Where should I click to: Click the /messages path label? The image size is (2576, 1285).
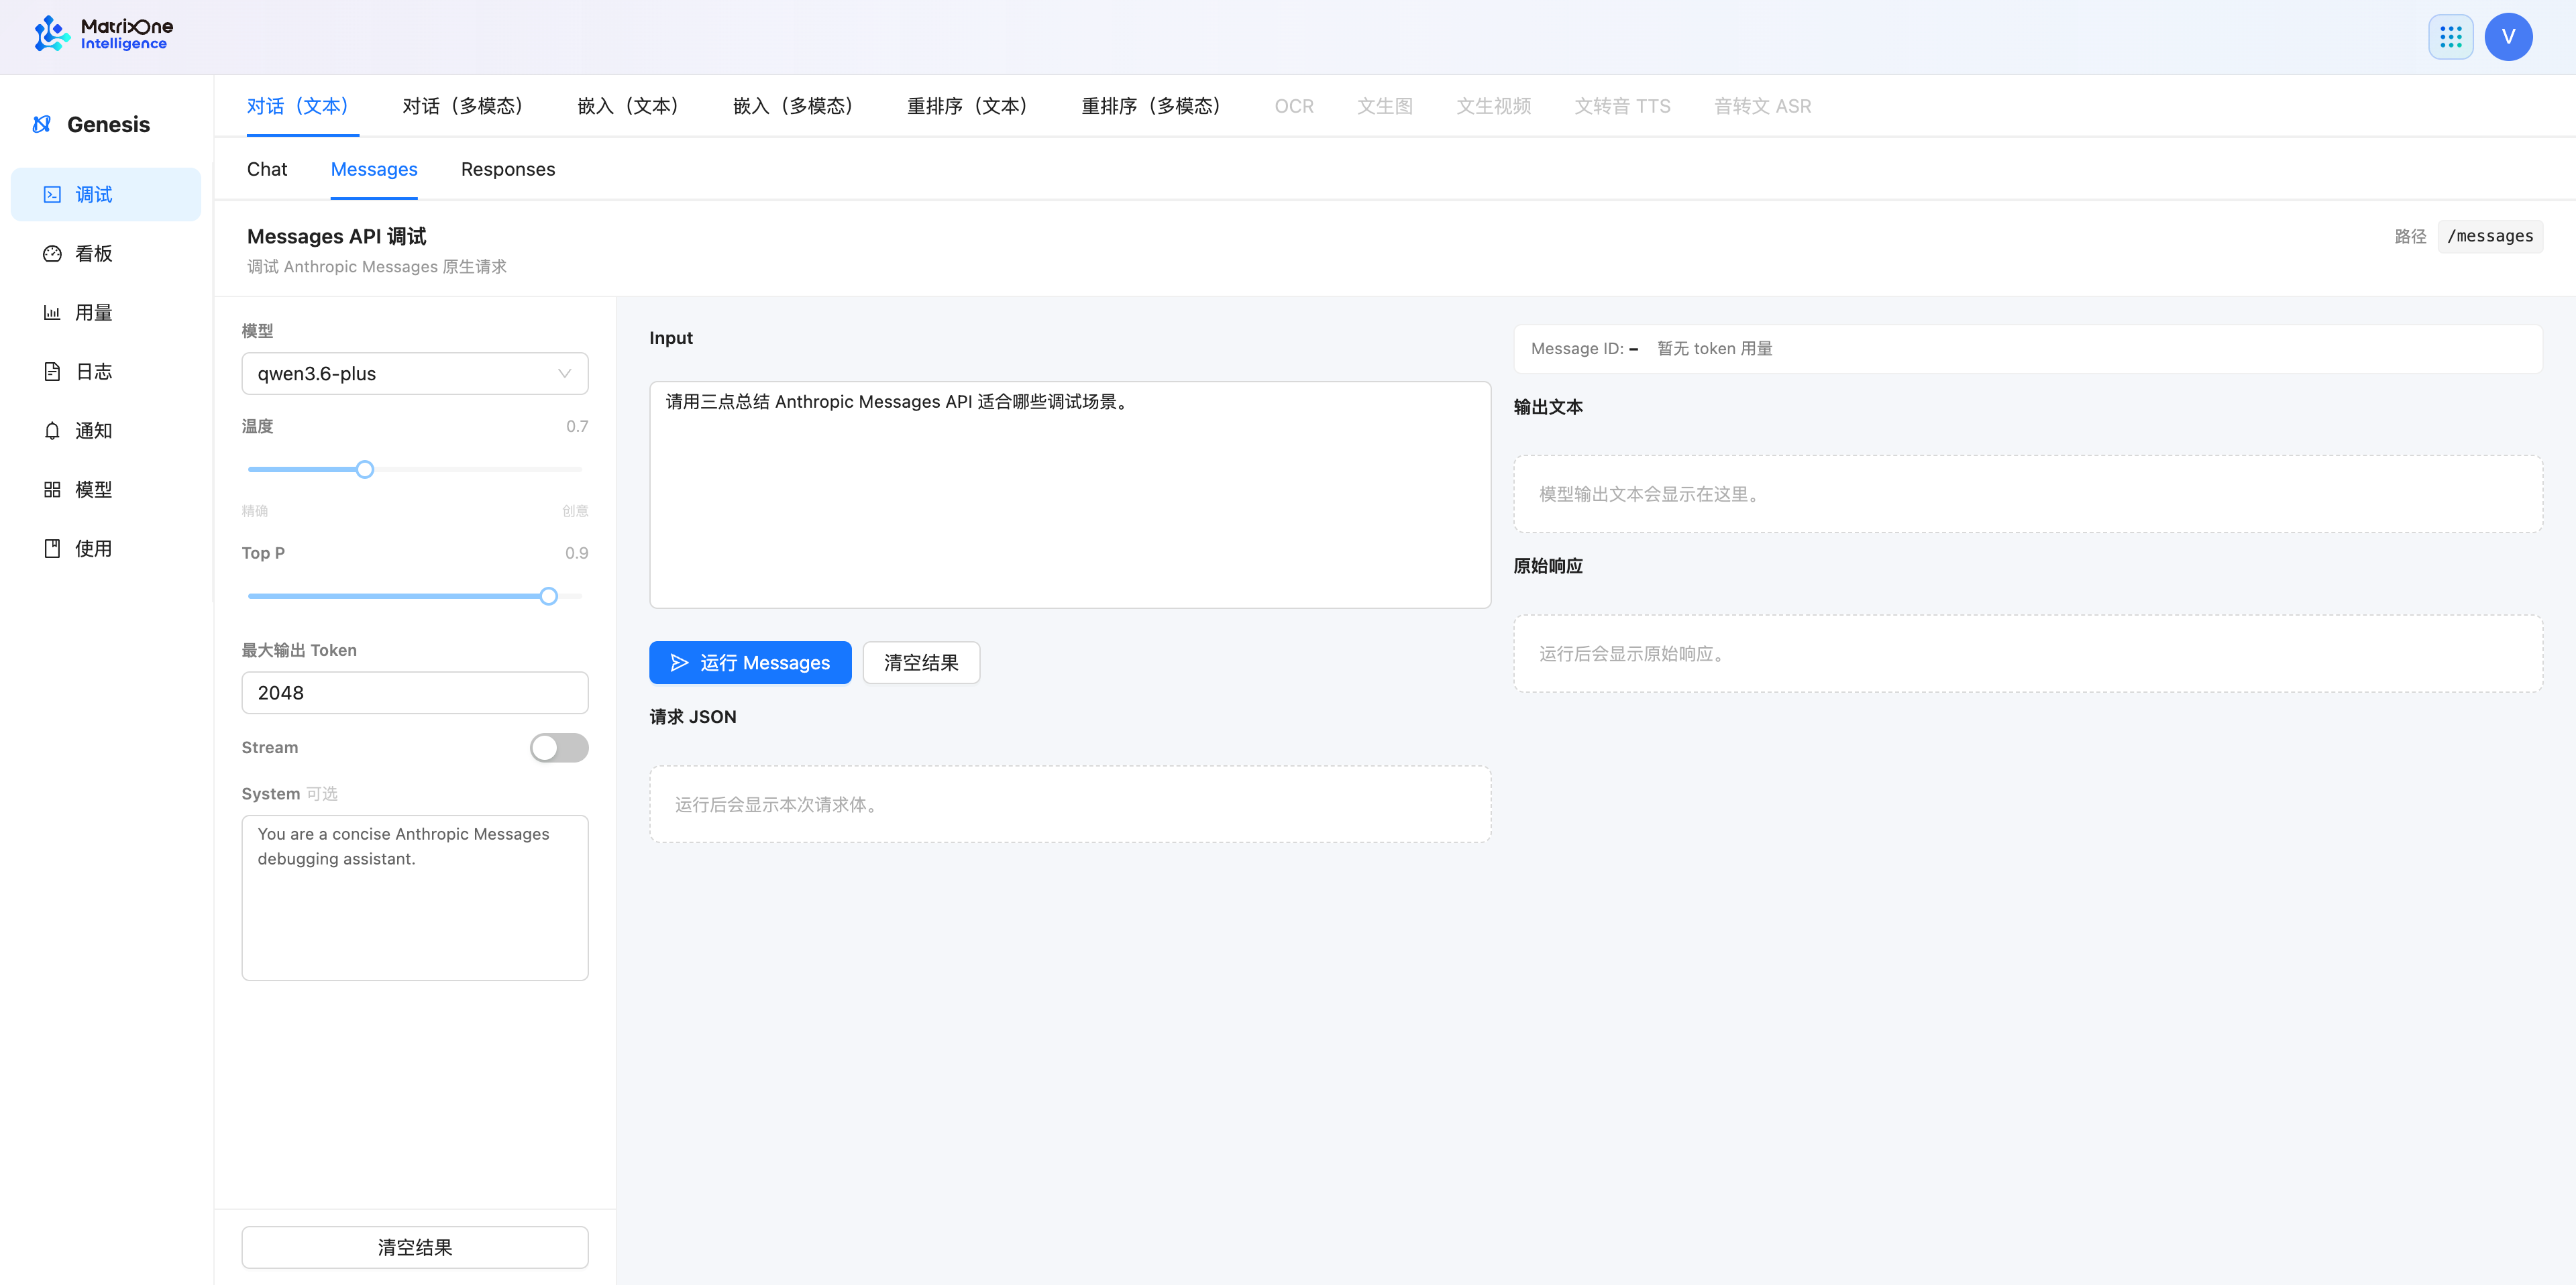2490,237
